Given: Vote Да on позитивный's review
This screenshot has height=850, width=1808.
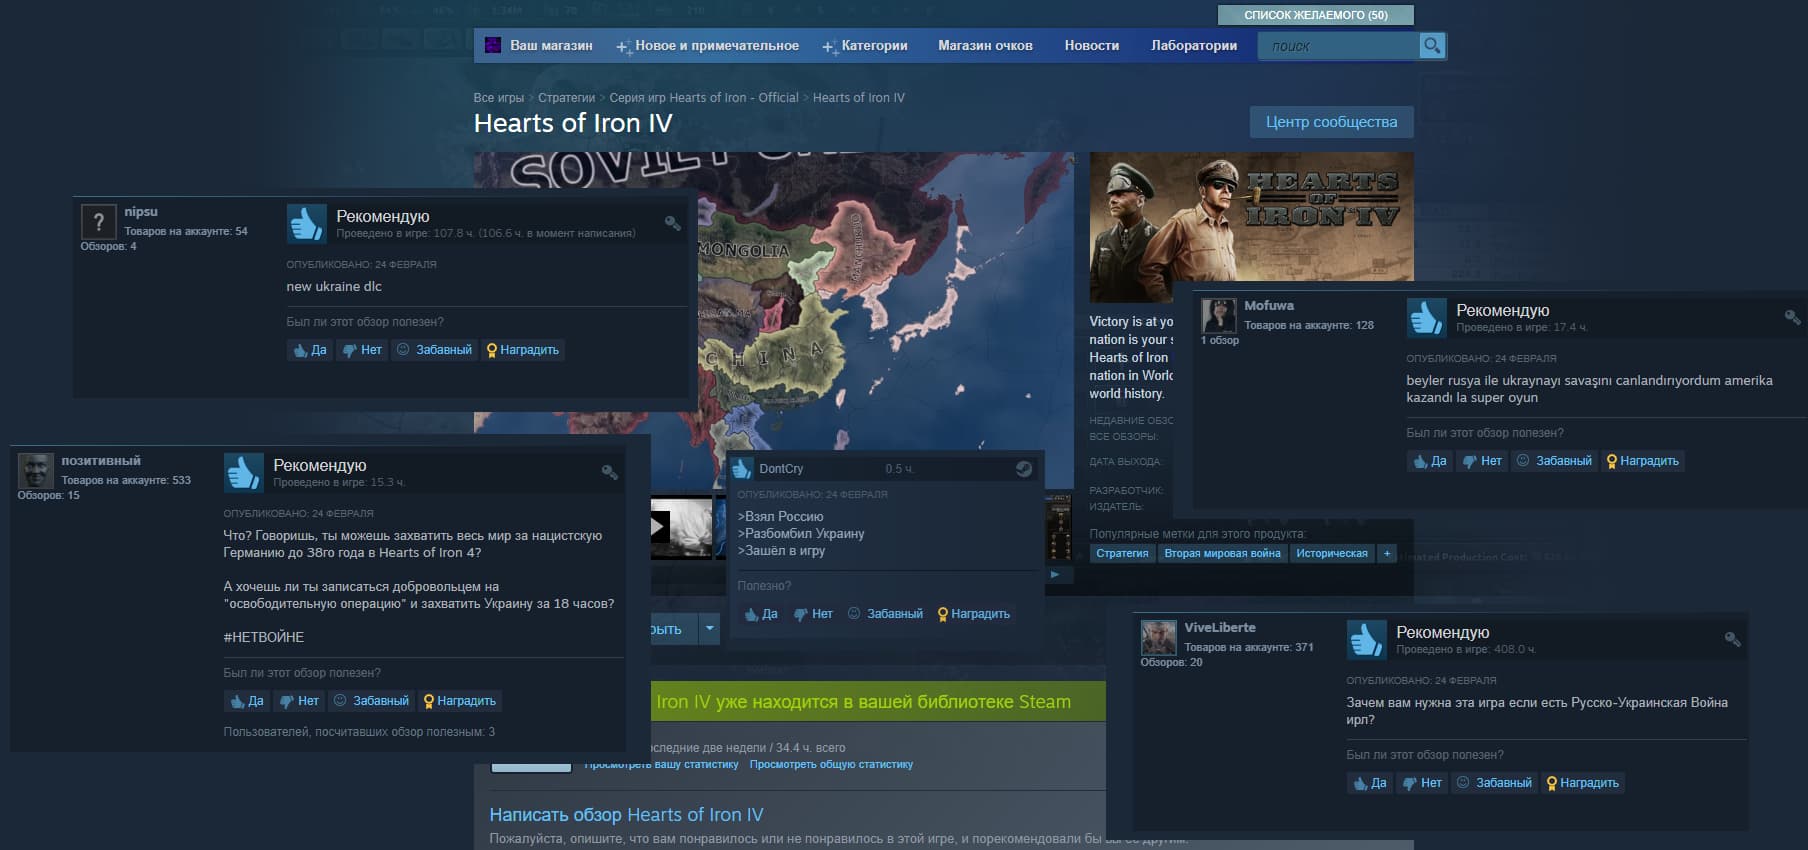Looking at the screenshot, I should click(246, 701).
